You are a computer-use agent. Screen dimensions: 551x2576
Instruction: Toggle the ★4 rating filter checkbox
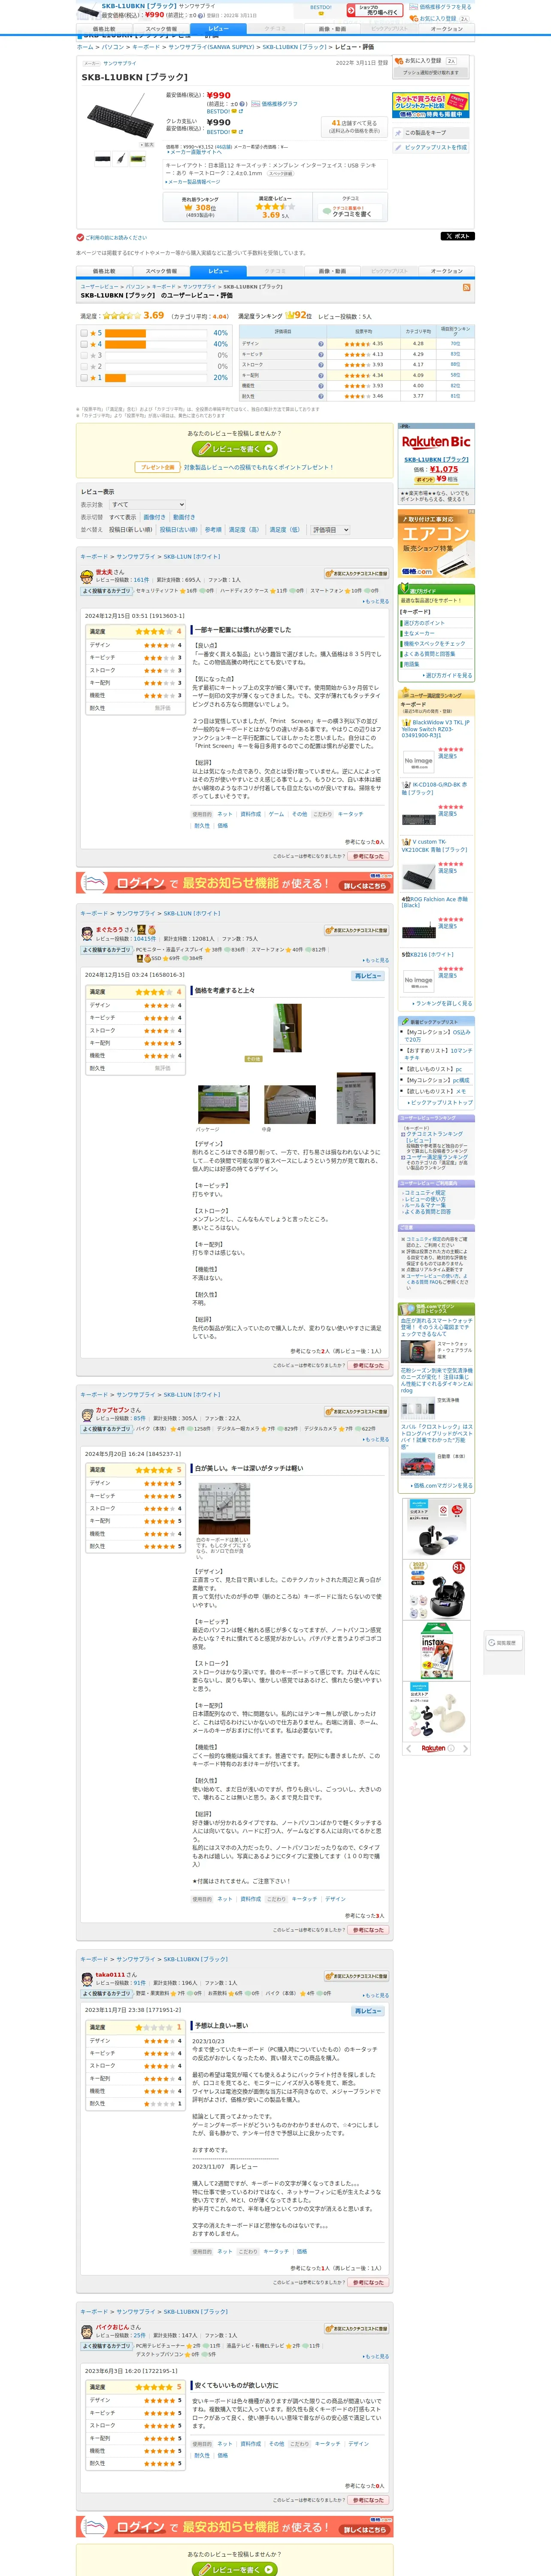pyautogui.click(x=84, y=344)
